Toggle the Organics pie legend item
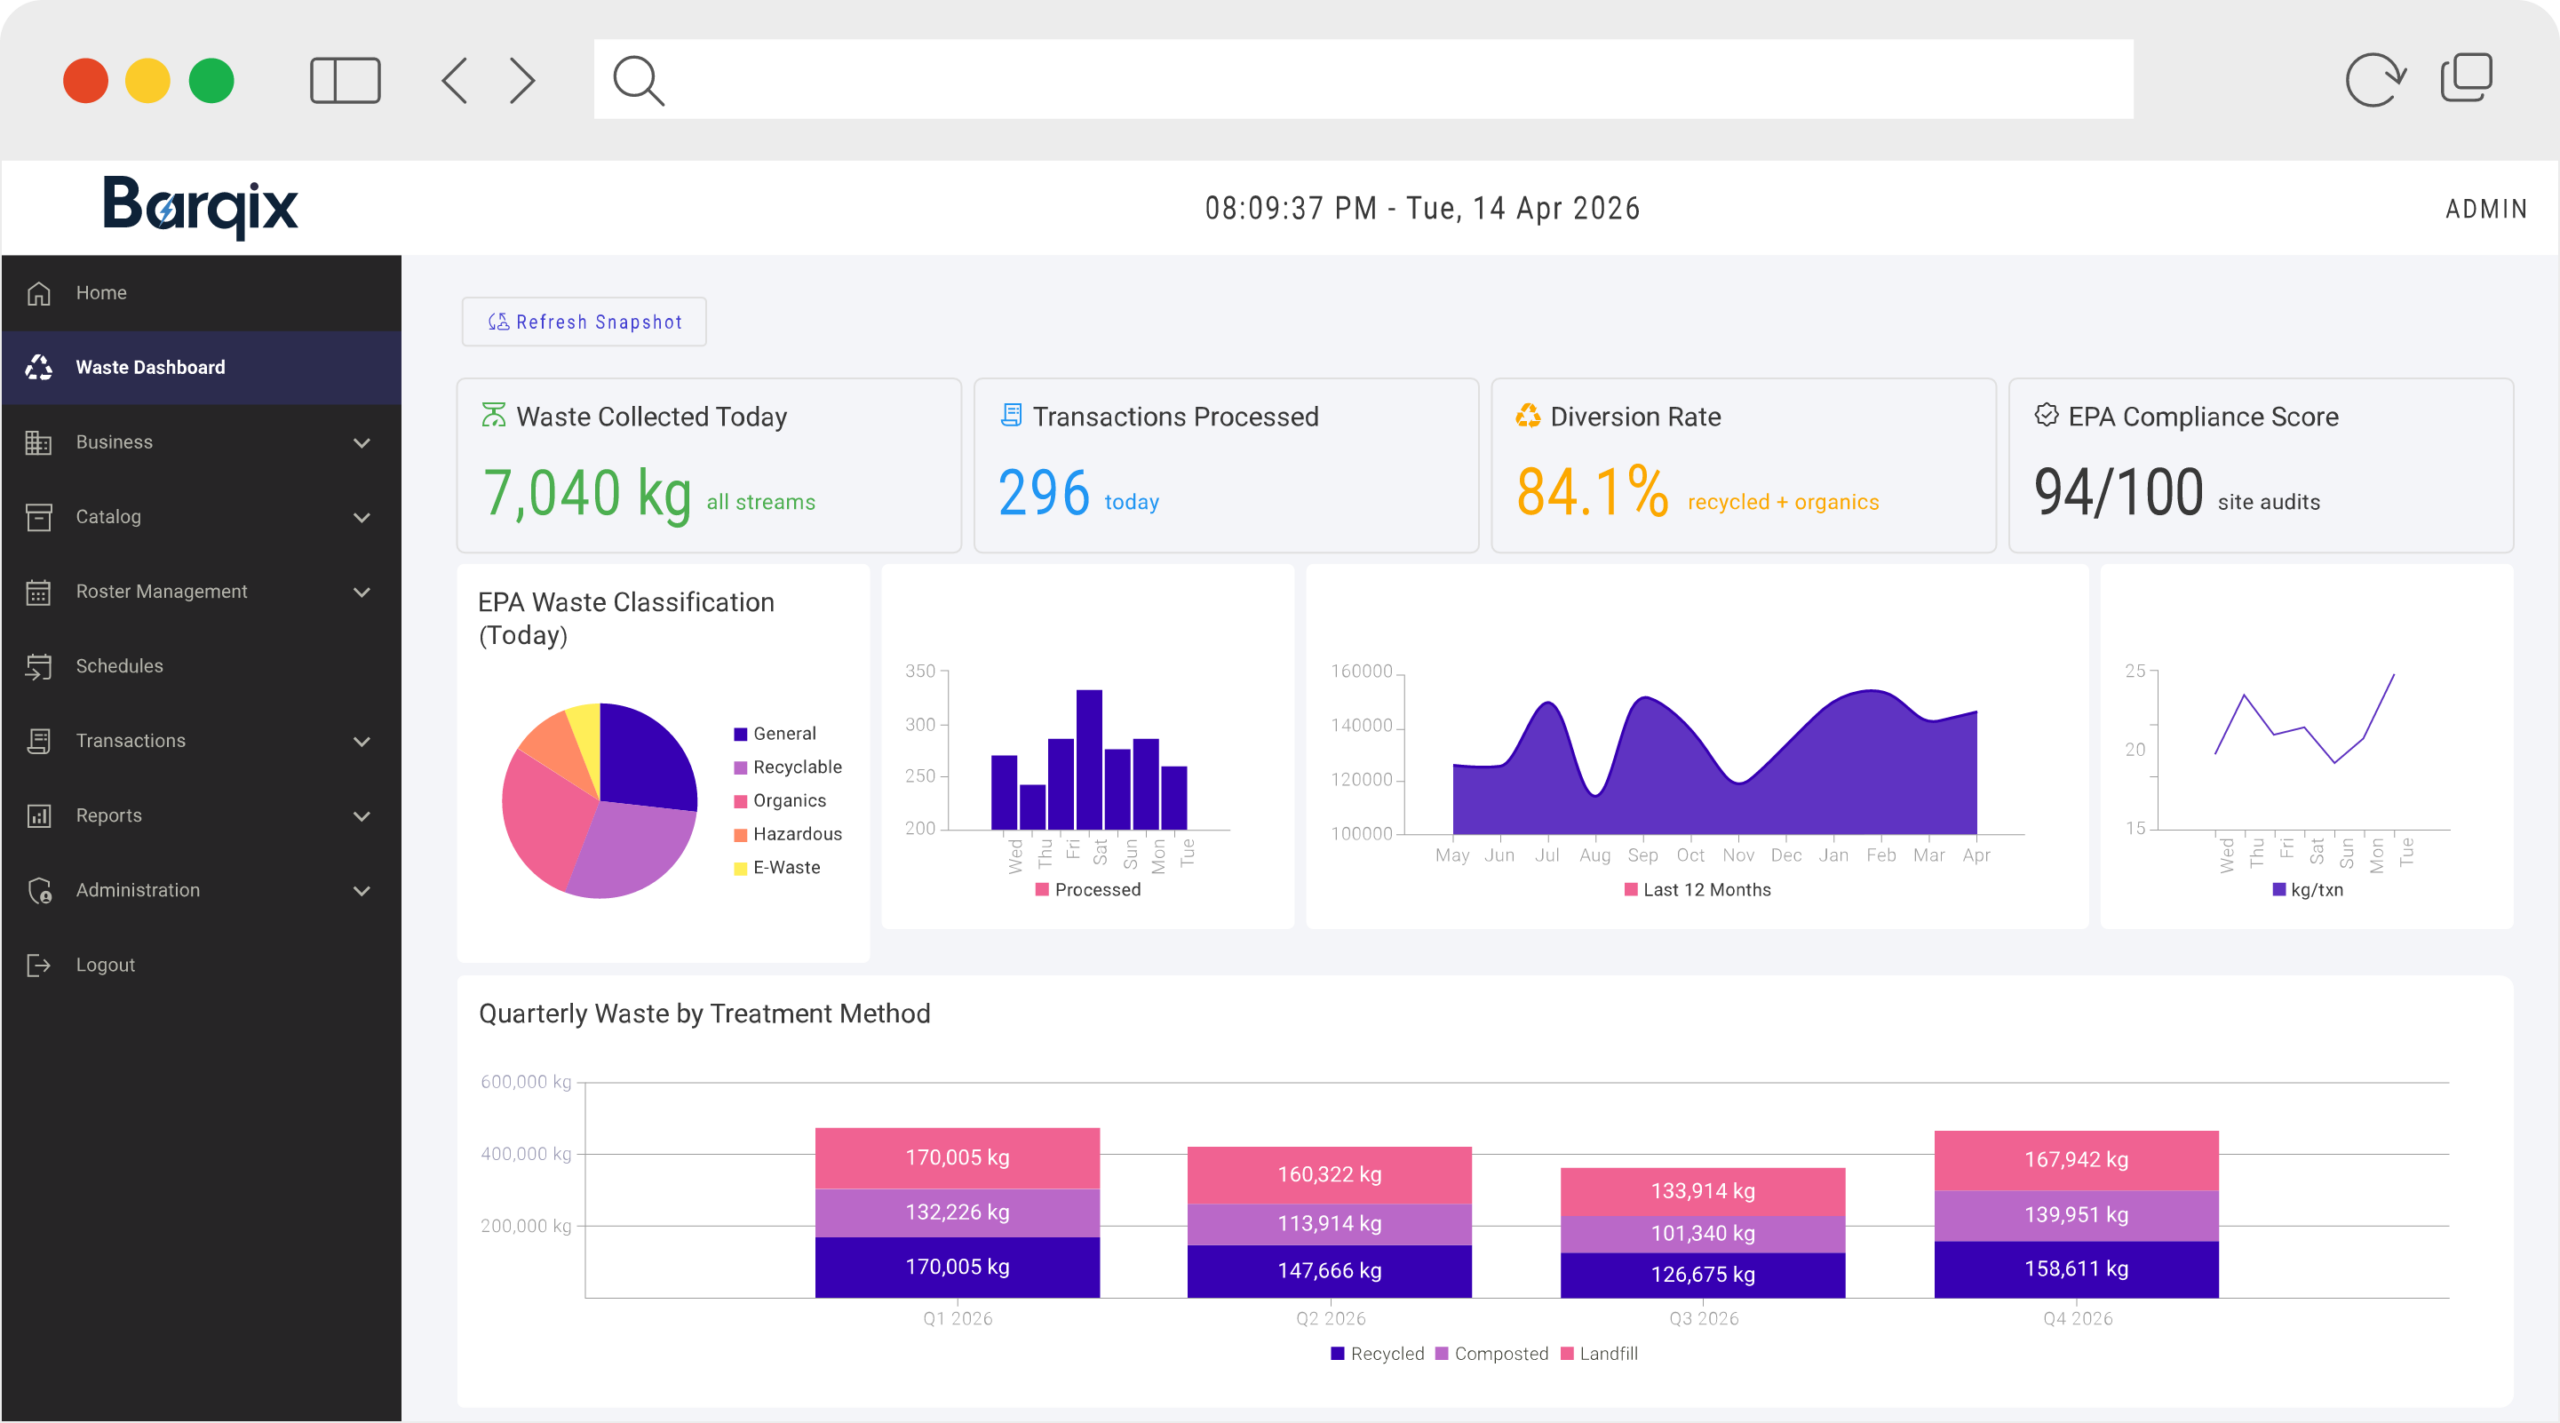This screenshot has height=1423, width=2560. coord(780,801)
